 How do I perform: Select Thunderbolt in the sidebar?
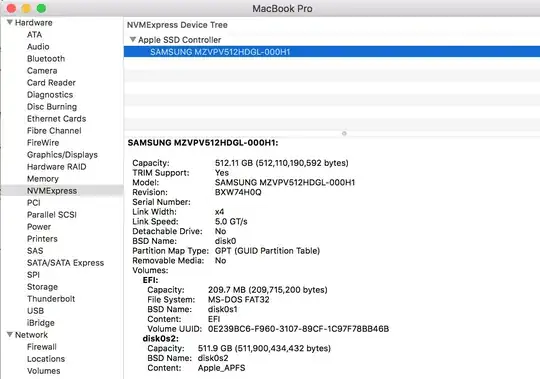[51, 299]
